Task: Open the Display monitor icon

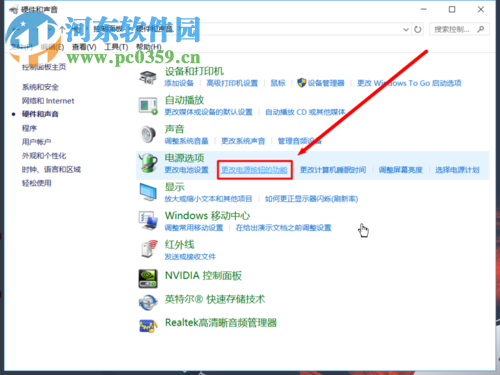Action: click(148, 192)
